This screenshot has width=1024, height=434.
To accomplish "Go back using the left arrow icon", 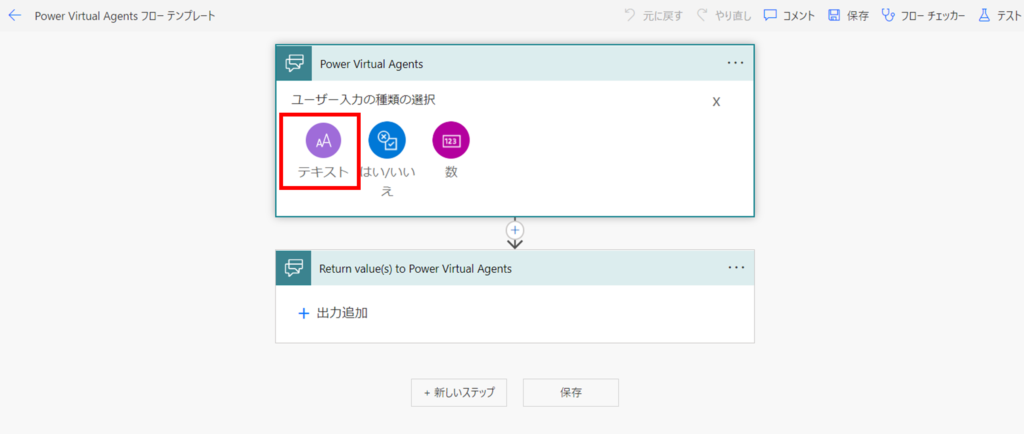I will (x=14, y=15).
